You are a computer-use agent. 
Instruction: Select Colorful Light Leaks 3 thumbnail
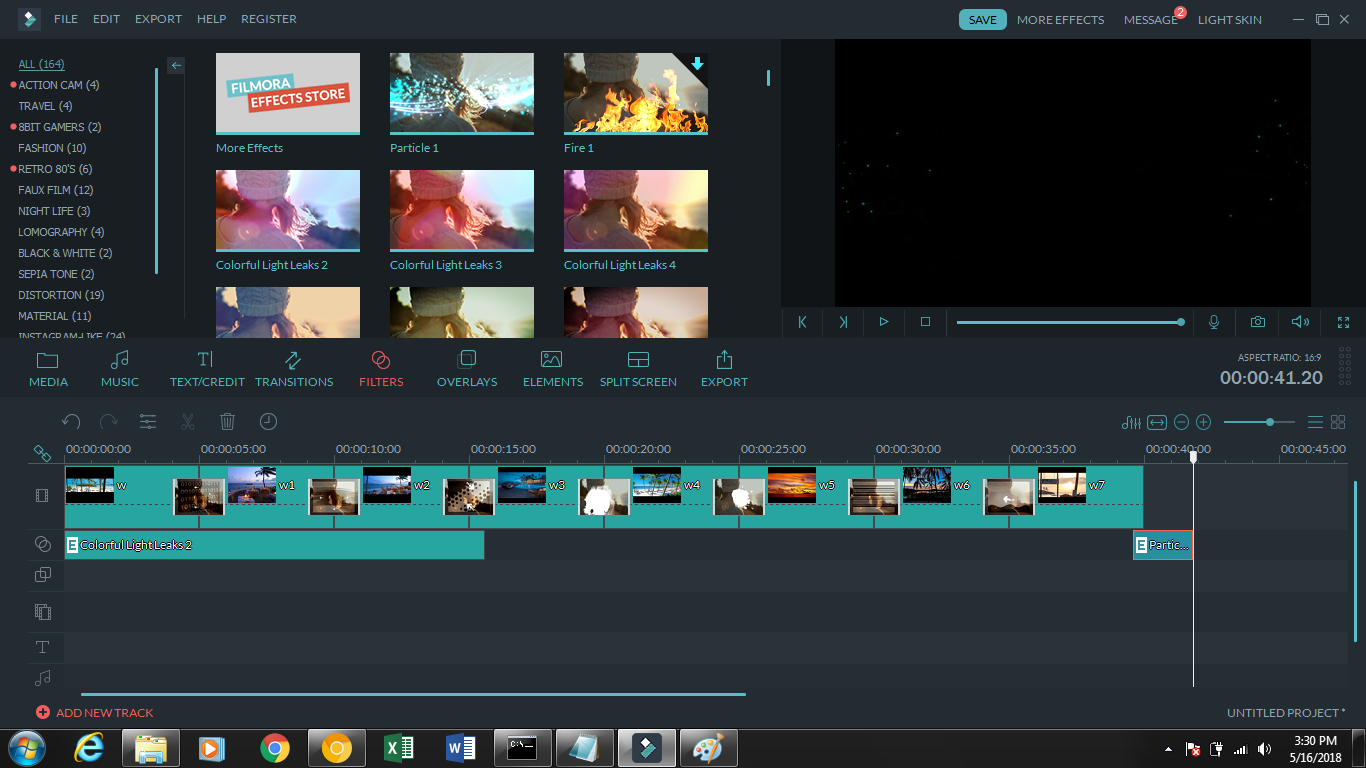[x=462, y=210]
